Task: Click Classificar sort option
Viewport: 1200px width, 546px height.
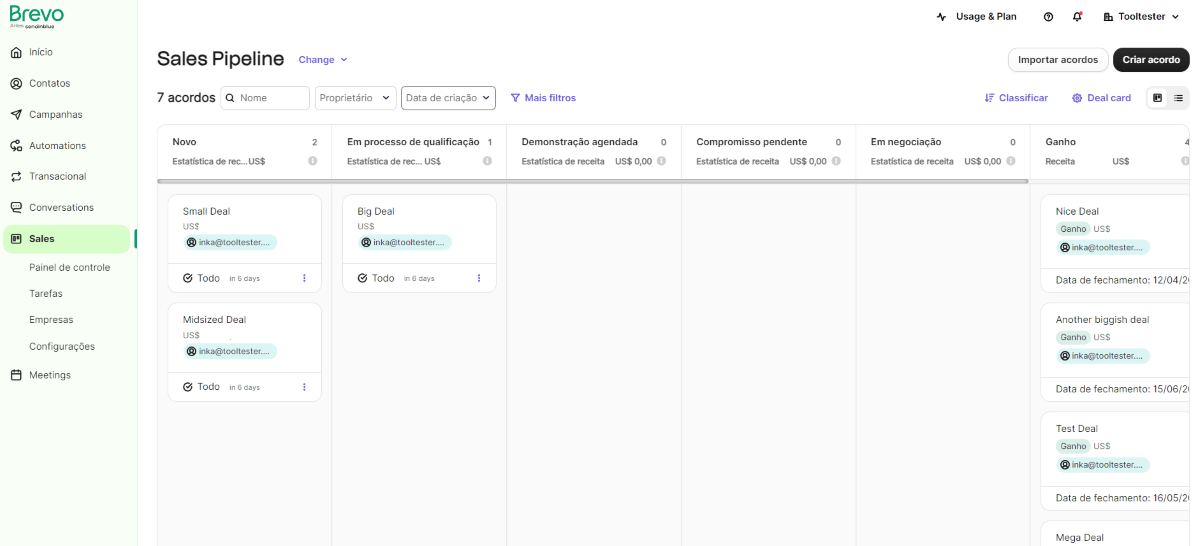Action: [1016, 98]
